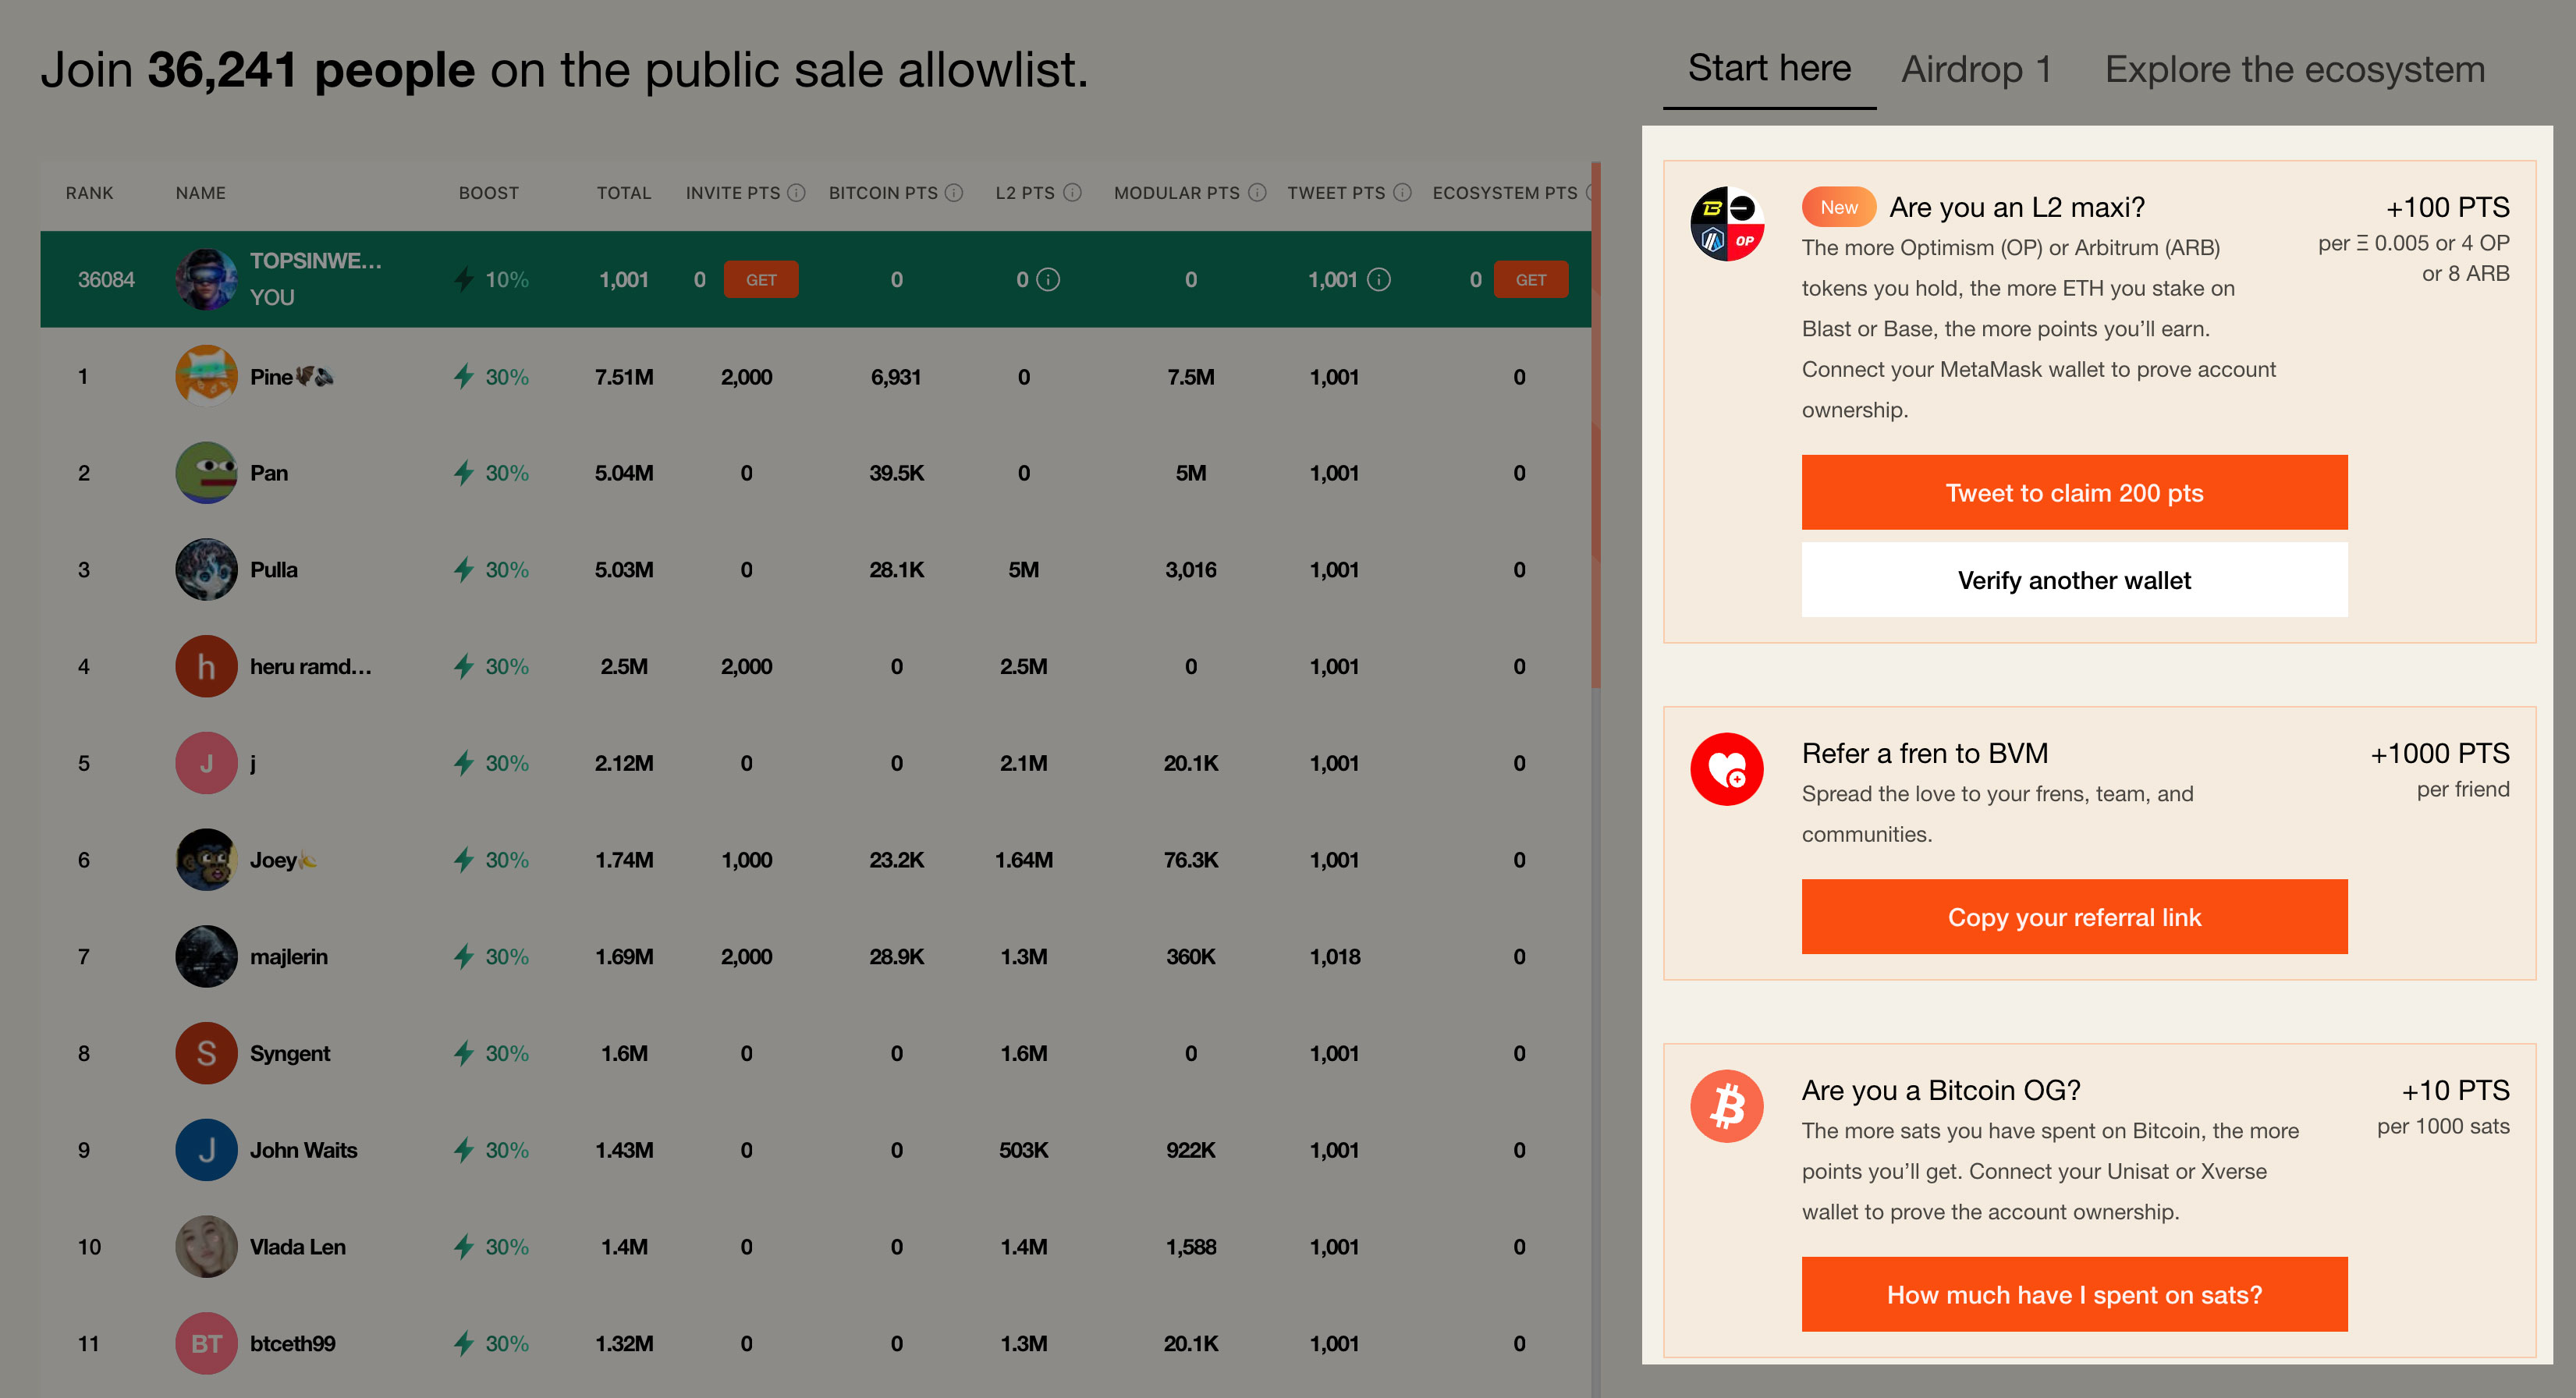
Task: Click the New badge on L2 maxi card
Action: pos(1838,207)
